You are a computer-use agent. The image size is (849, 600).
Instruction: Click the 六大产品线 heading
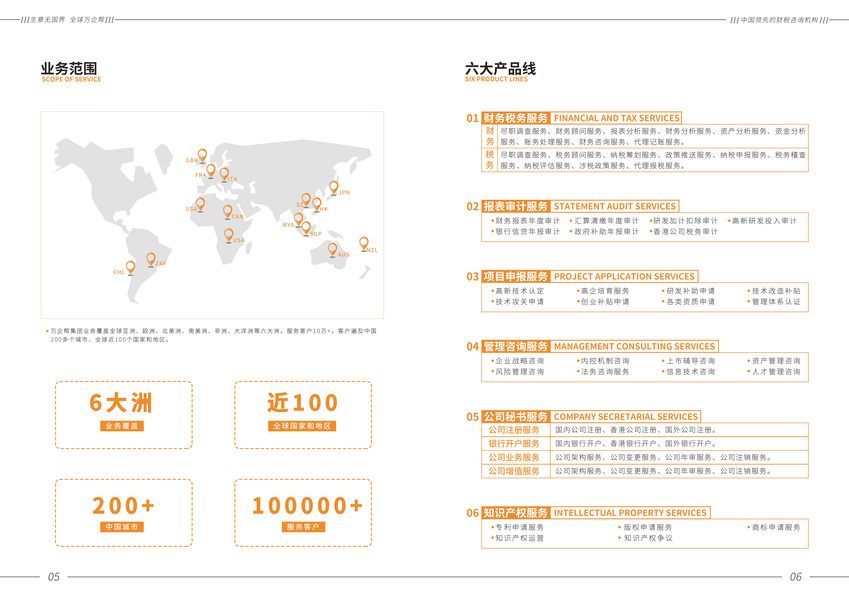500,68
